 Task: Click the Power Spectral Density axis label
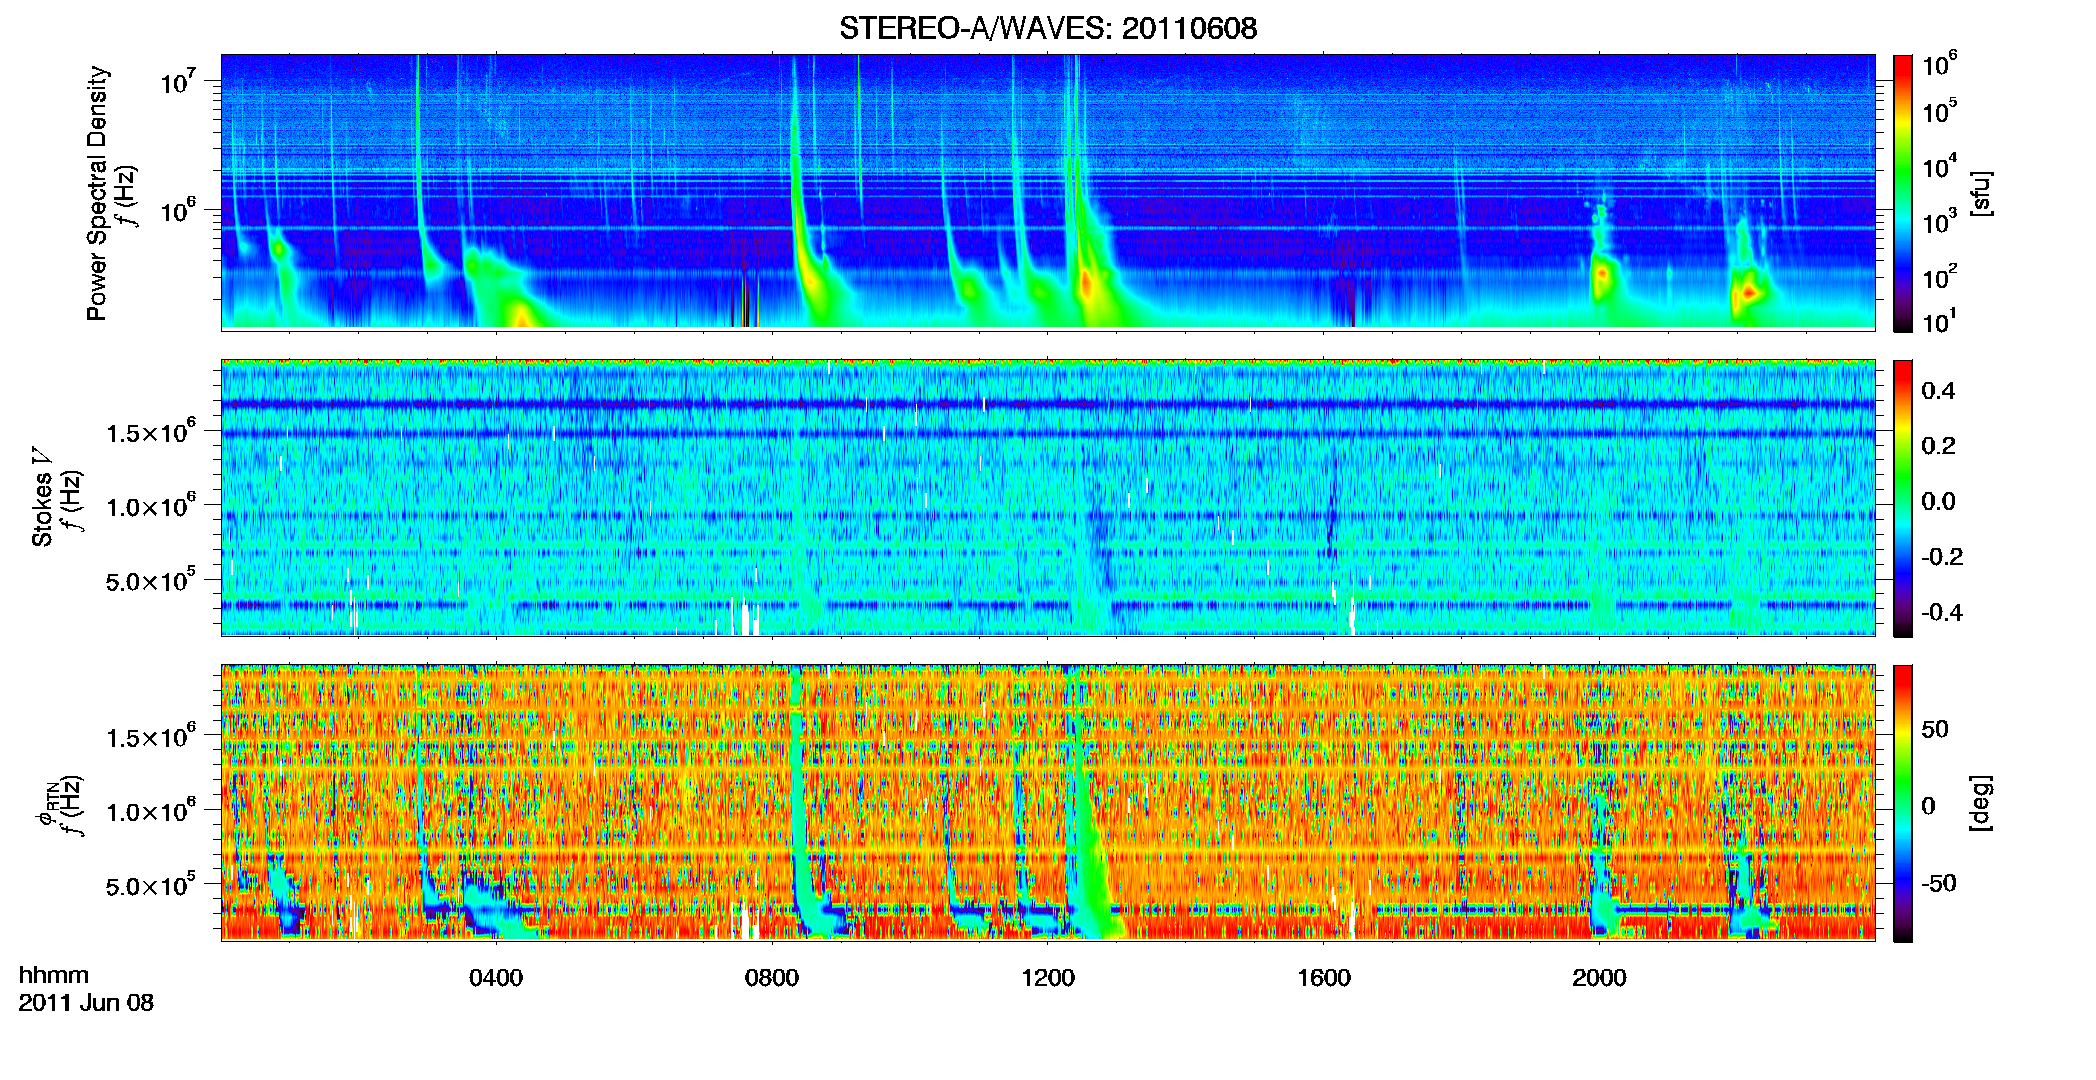(x=97, y=193)
